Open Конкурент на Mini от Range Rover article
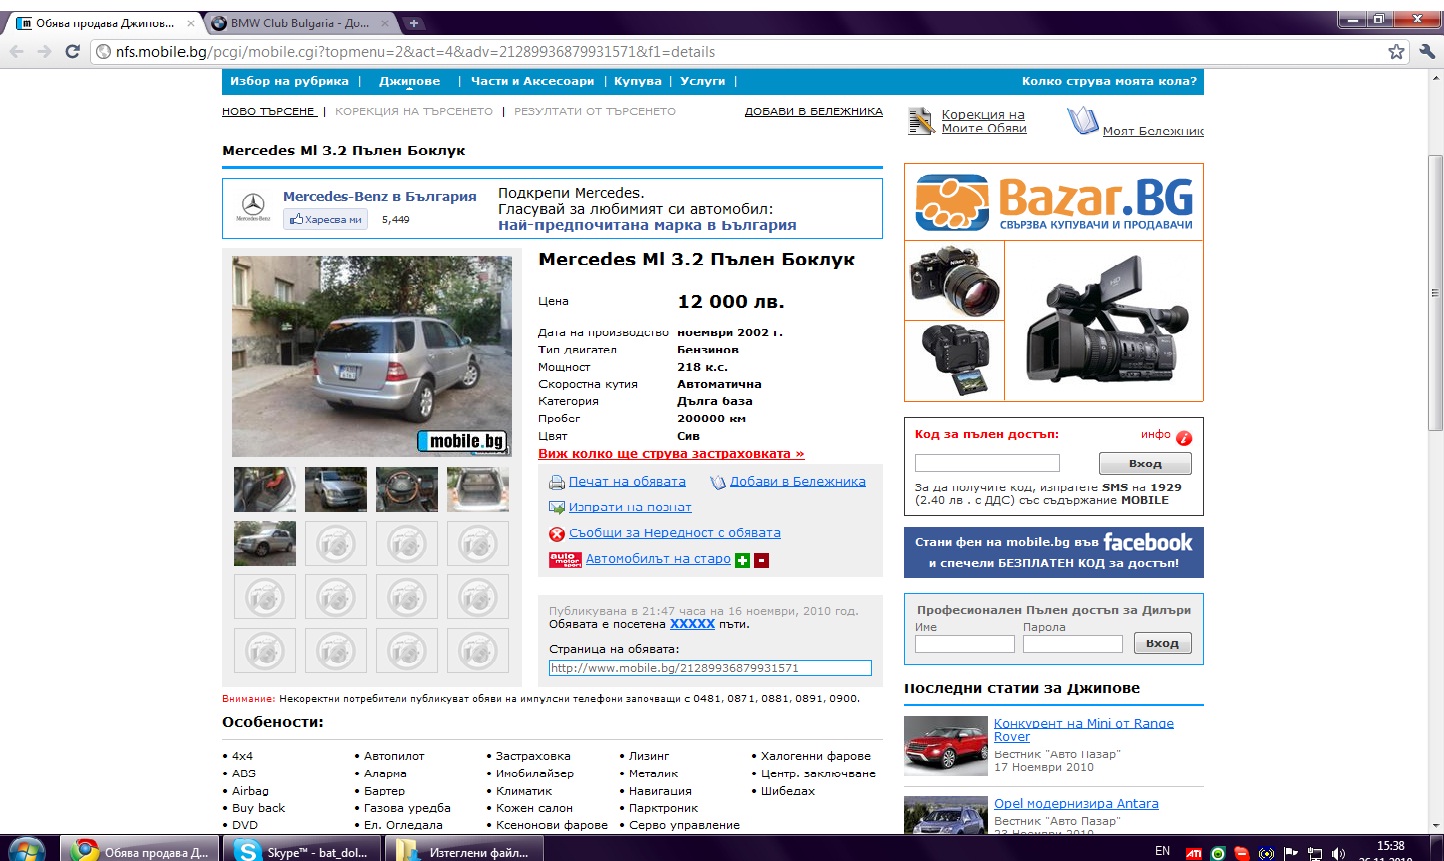Screen dimensions: 1444x861 point(1084,730)
